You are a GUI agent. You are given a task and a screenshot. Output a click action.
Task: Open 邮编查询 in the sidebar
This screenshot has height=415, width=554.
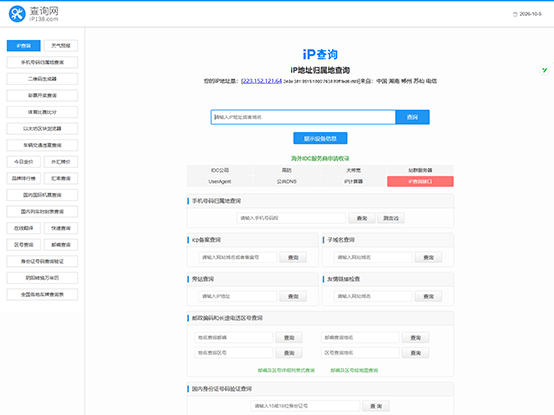[x=61, y=245]
